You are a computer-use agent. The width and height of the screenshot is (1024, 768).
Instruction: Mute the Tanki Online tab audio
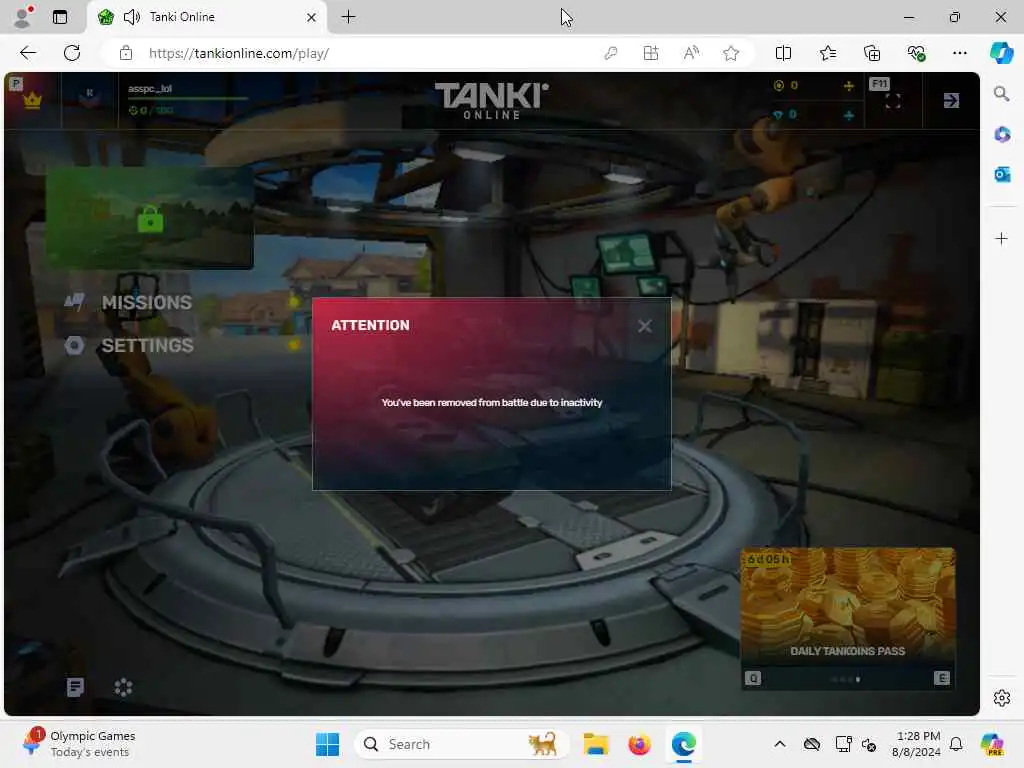pyautogui.click(x=132, y=17)
